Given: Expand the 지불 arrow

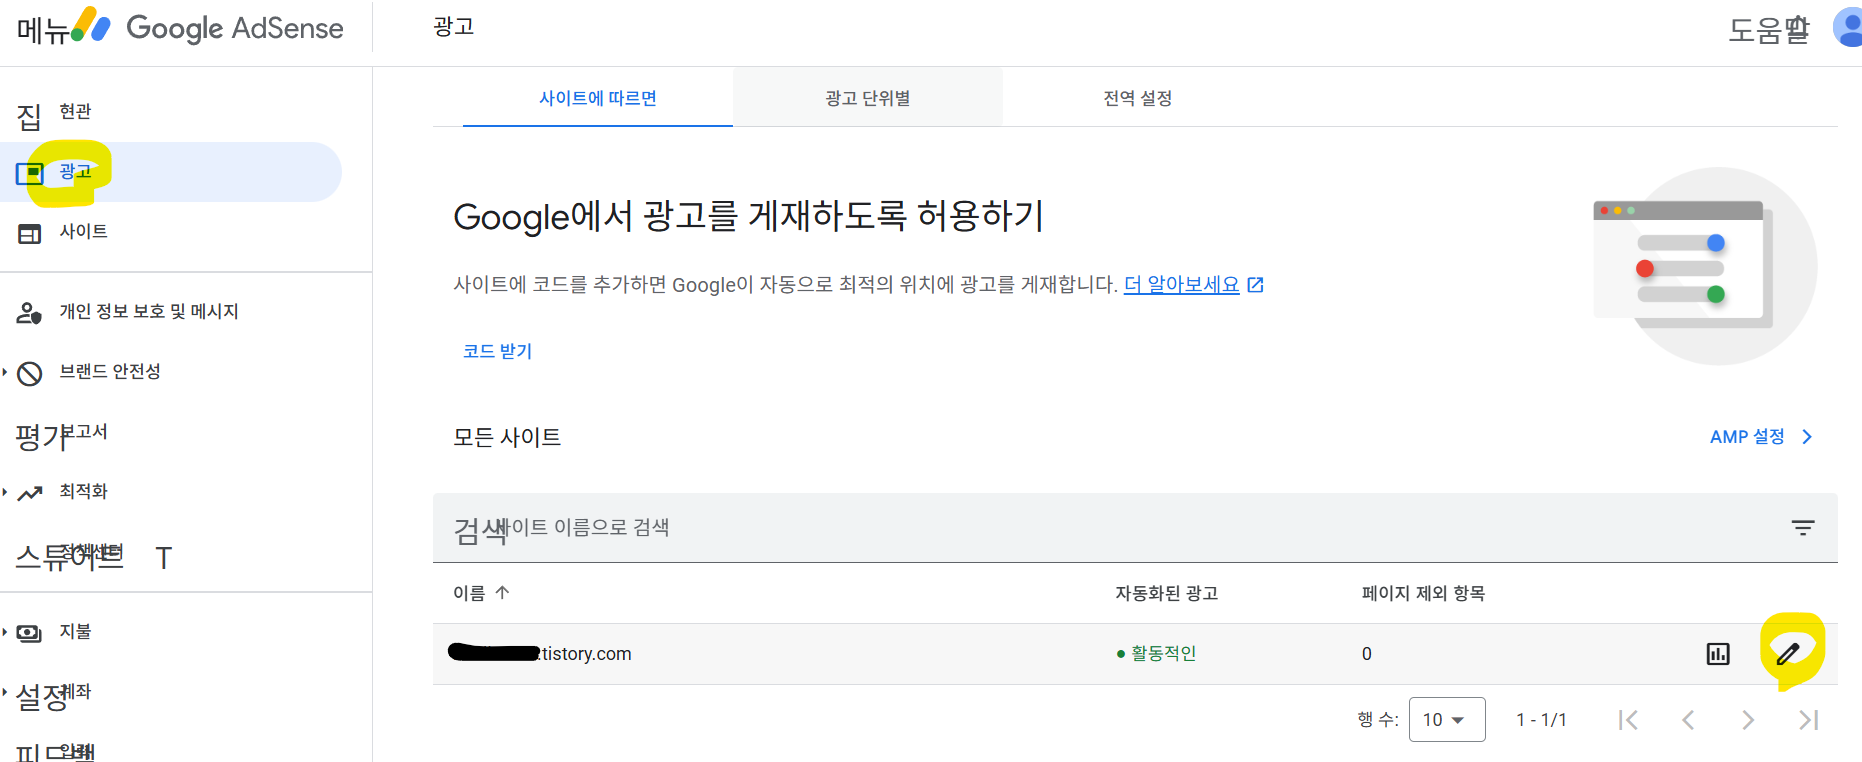Looking at the screenshot, I should (5, 632).
